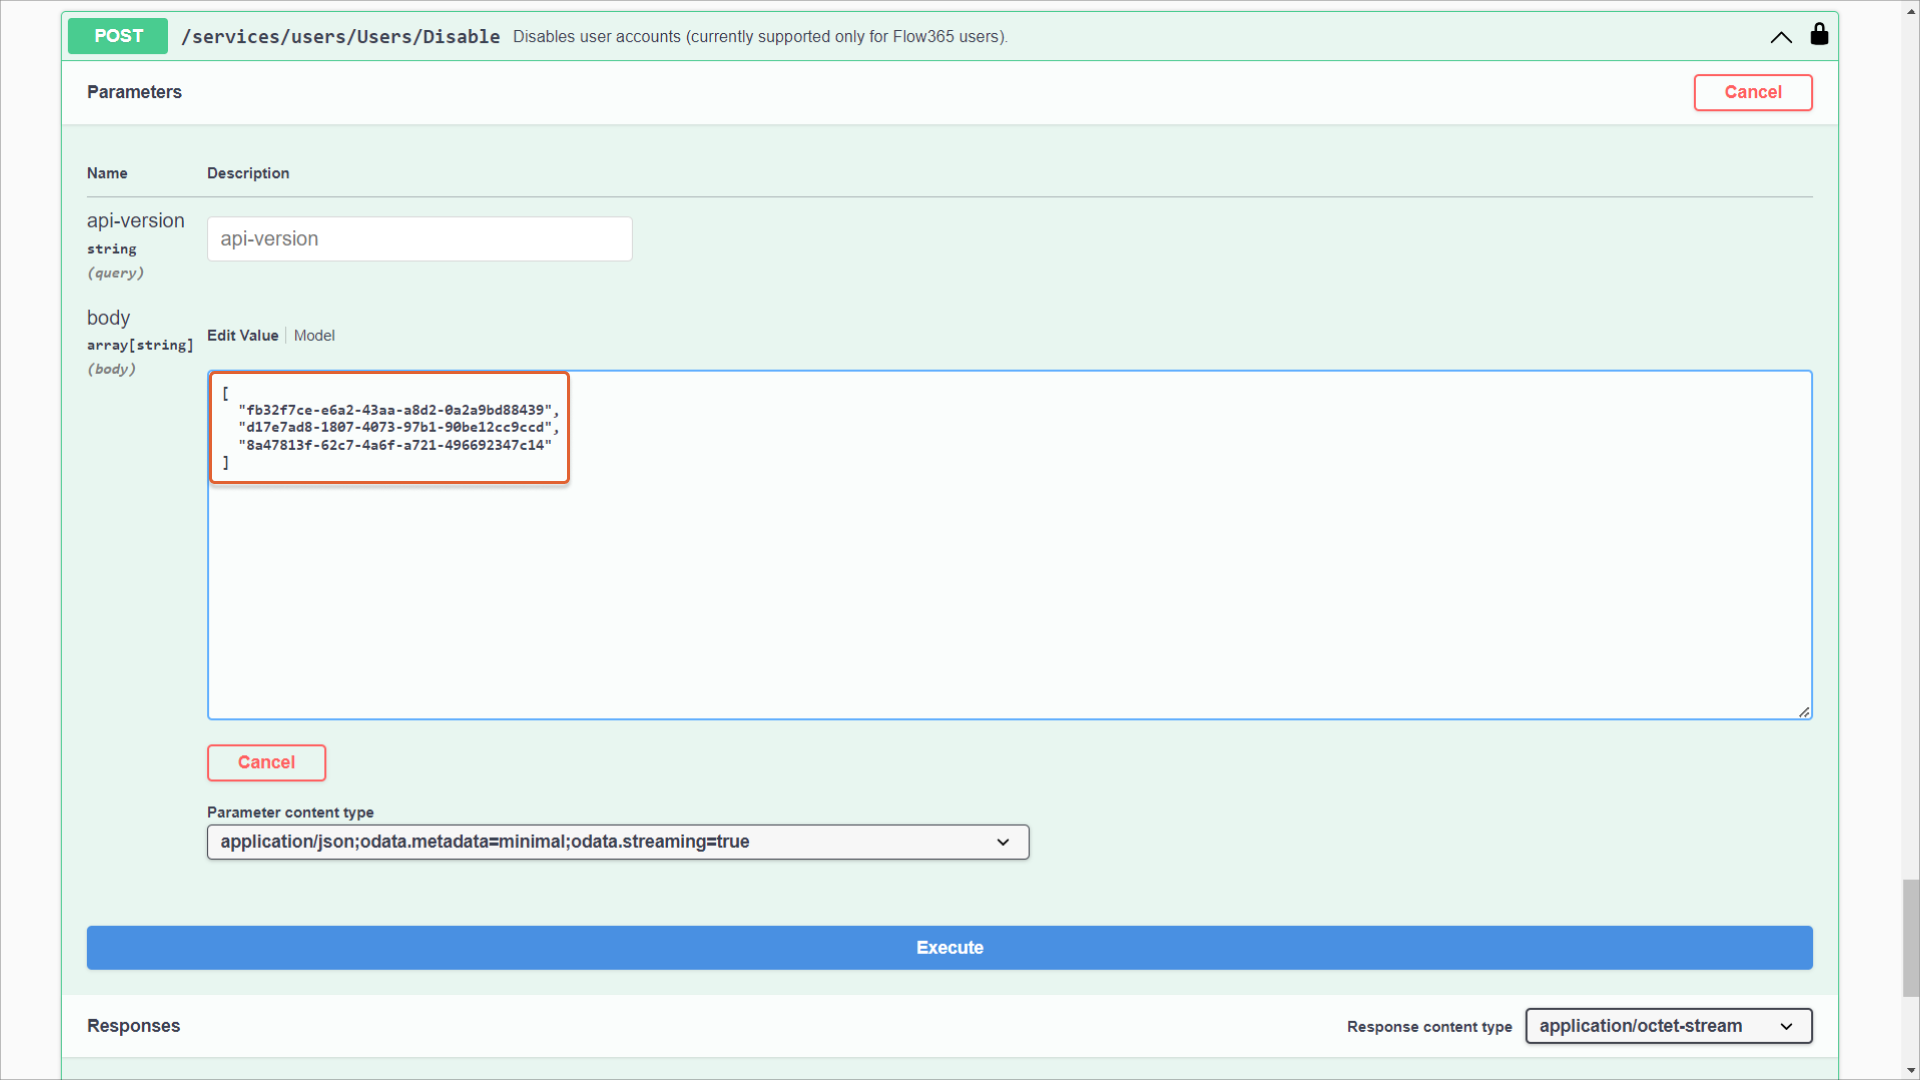Collapse the Disable endpoint chevron arrow
1920x1080 pixels.
(x=1781, y=37)
